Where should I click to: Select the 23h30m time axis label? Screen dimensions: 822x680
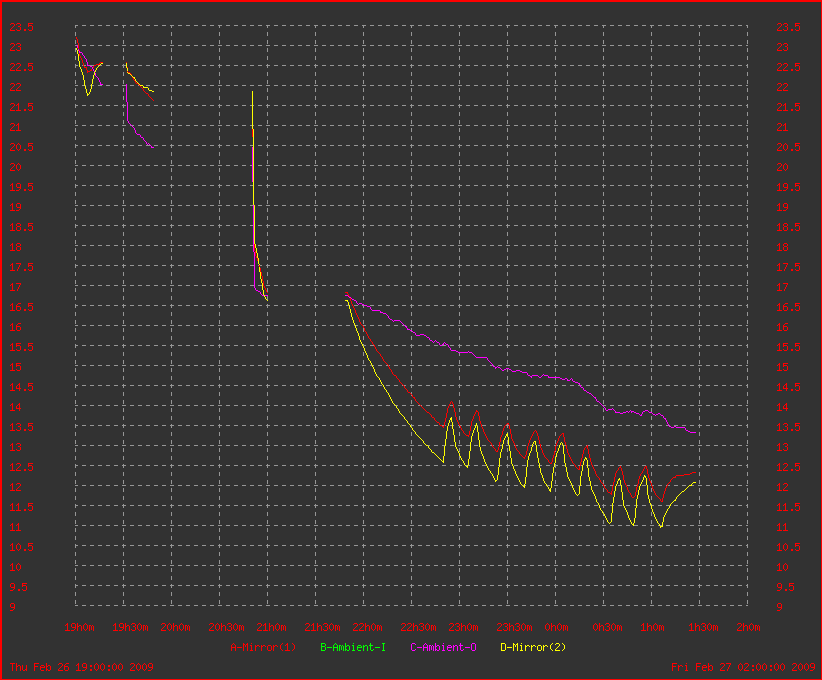click(514, 628)
